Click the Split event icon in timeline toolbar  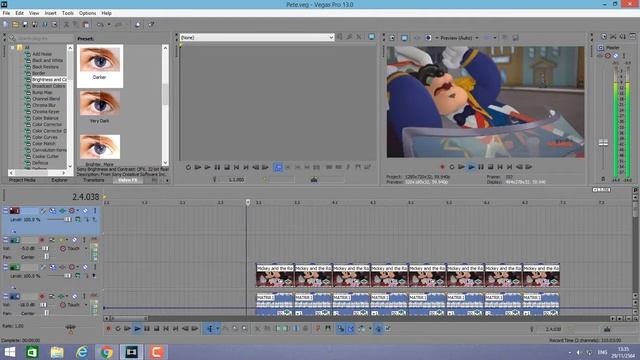(296, 329)
